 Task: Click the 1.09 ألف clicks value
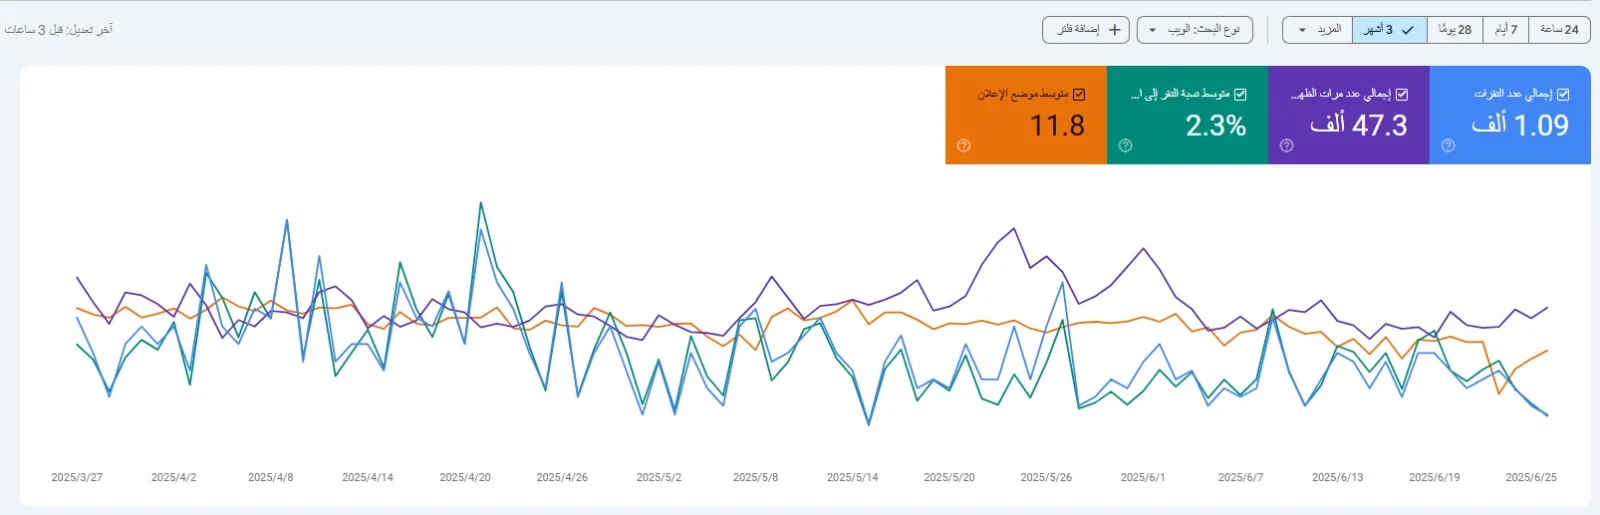click(x=1520, y=125)
